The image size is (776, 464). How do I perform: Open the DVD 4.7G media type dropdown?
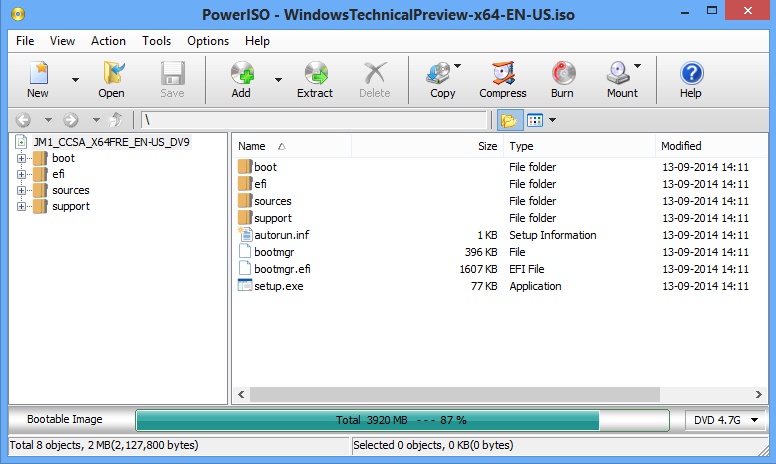[x=725, y=420]
